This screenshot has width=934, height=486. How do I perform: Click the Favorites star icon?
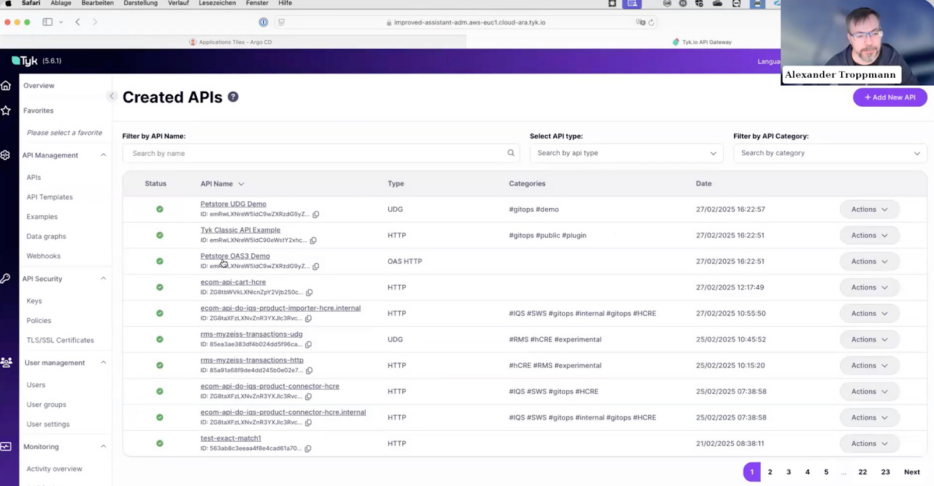(x=6, y=111)
